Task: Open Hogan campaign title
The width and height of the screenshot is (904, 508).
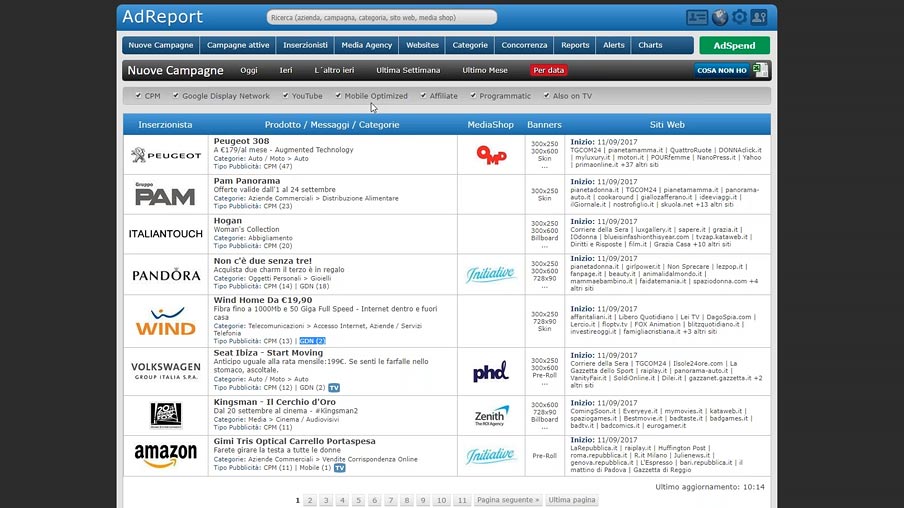Action: 228,220
